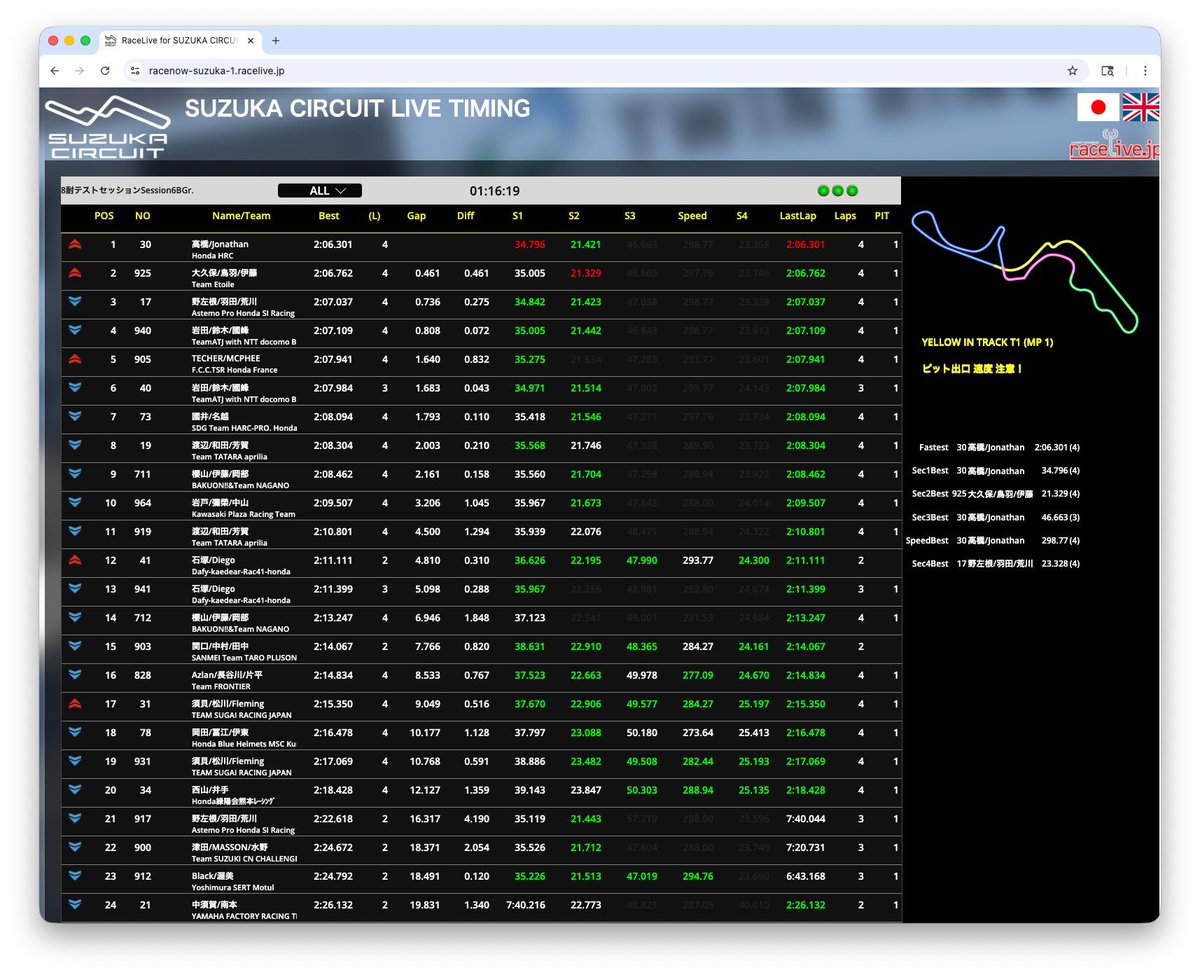Open a new browser tab
Screen dimensions: 1200x975
point(276,41)
